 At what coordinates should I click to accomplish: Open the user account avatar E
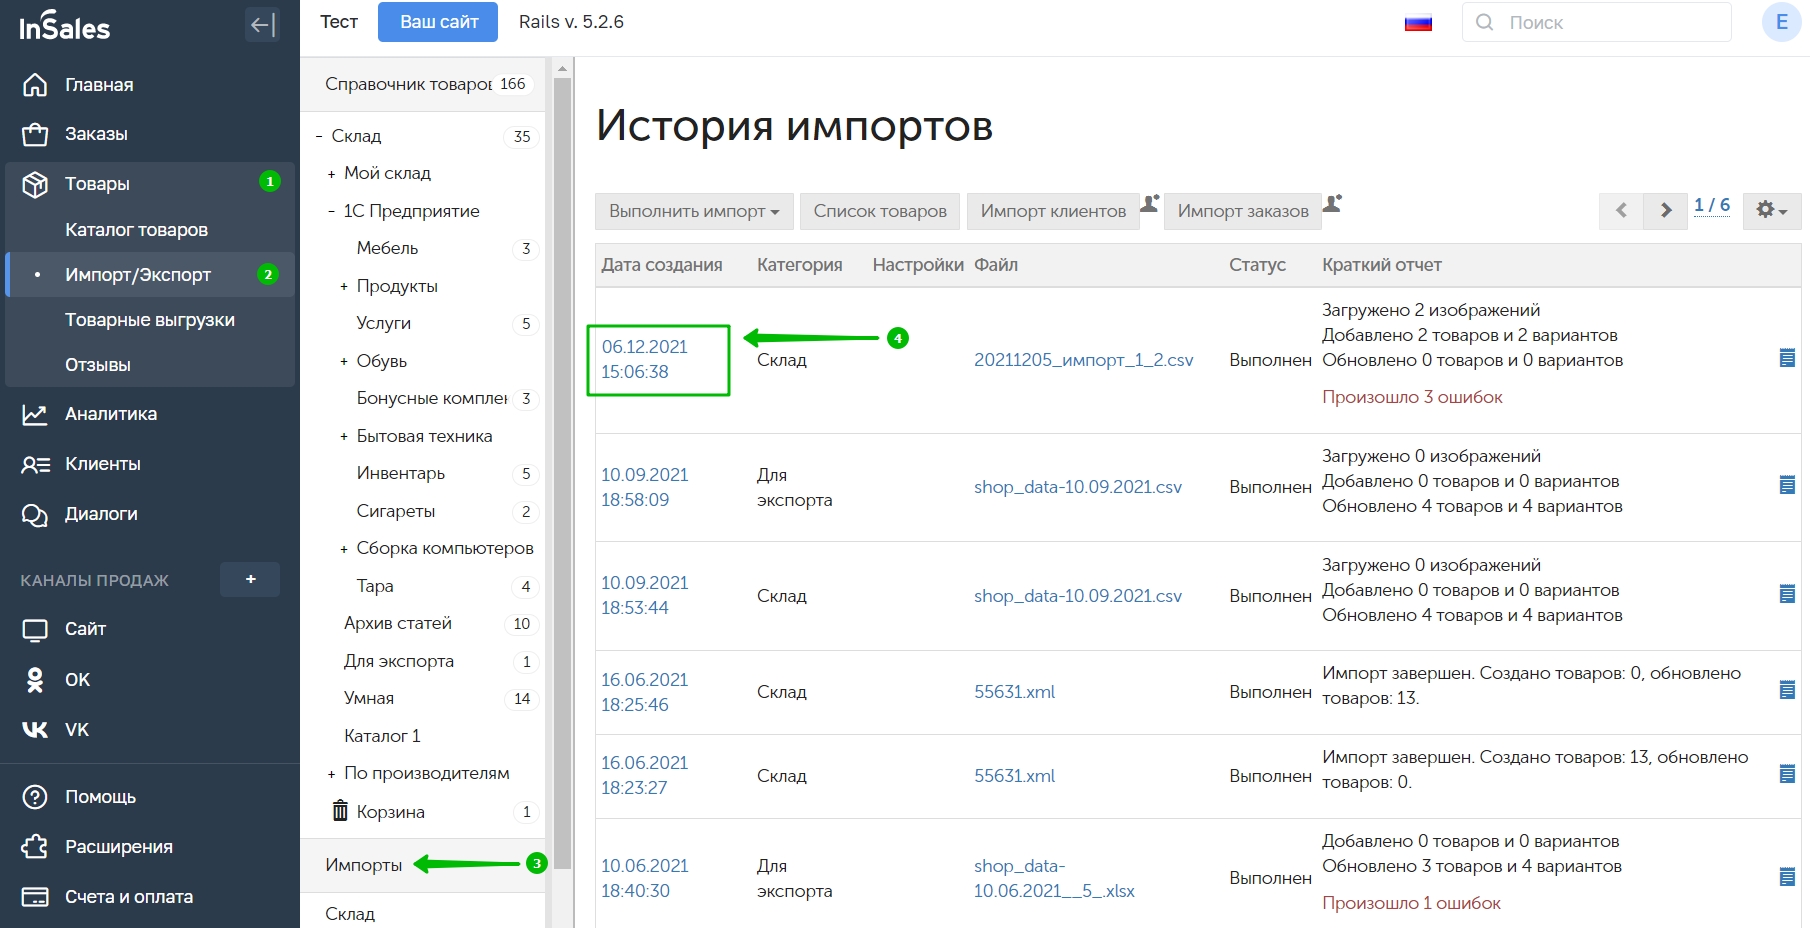click(1781, 22)
